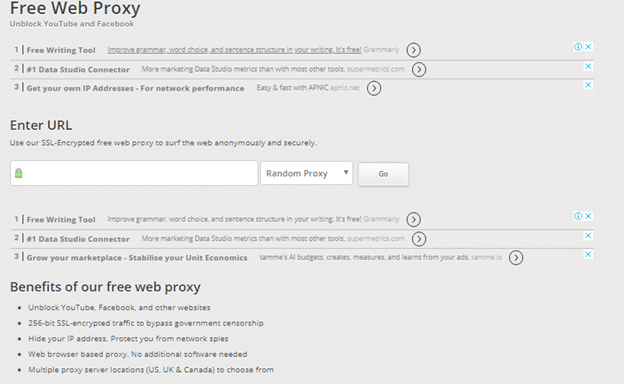This screenshot has width=624, height=384.
Task: Open top #1 Data Studio Connector title
Action: click(78, 70)
